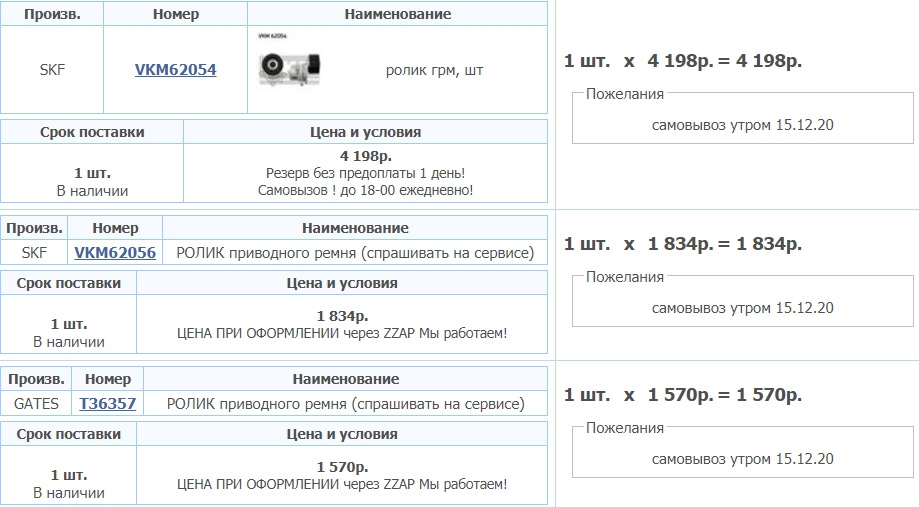The image size is (919, 507).
Task: Open the T36357 part number link
Action: point(108,404)
